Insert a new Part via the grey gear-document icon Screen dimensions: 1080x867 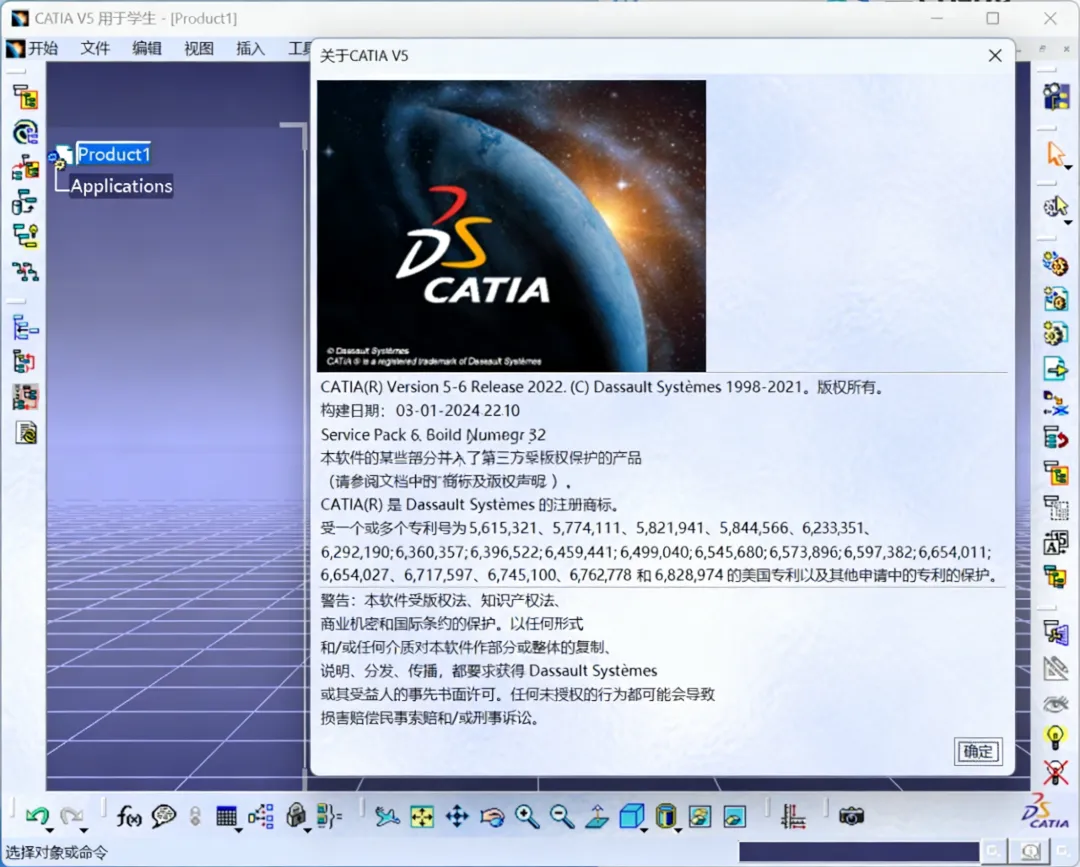pos(1055,333)
